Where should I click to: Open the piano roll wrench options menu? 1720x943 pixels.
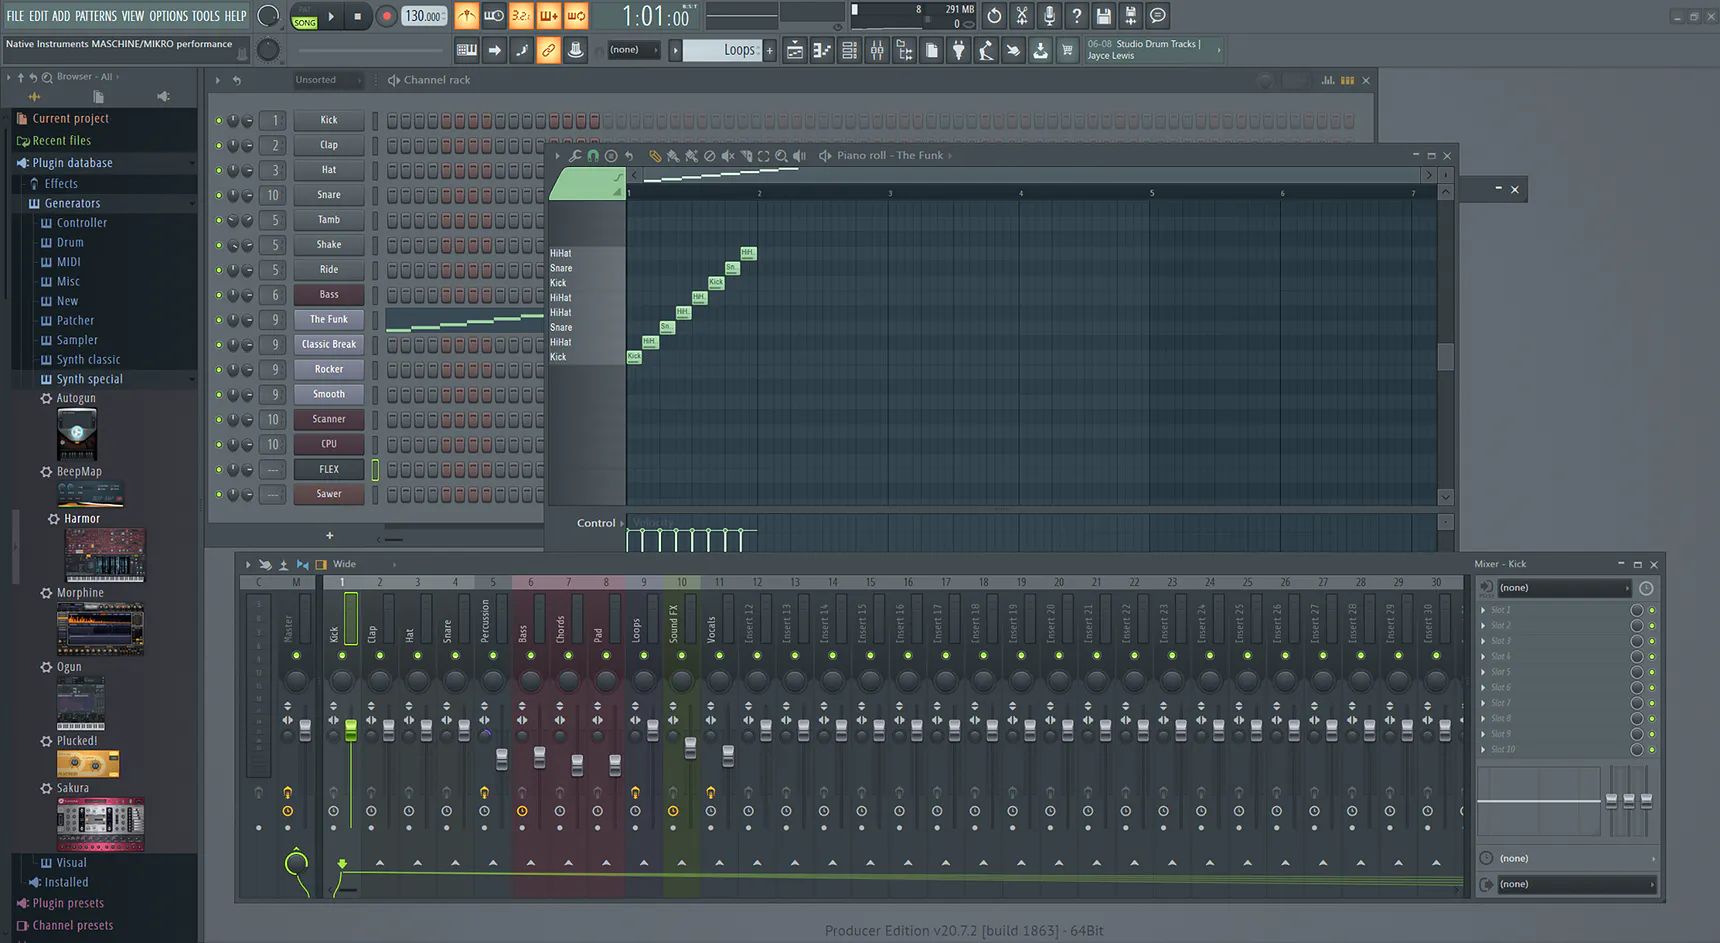577,157
